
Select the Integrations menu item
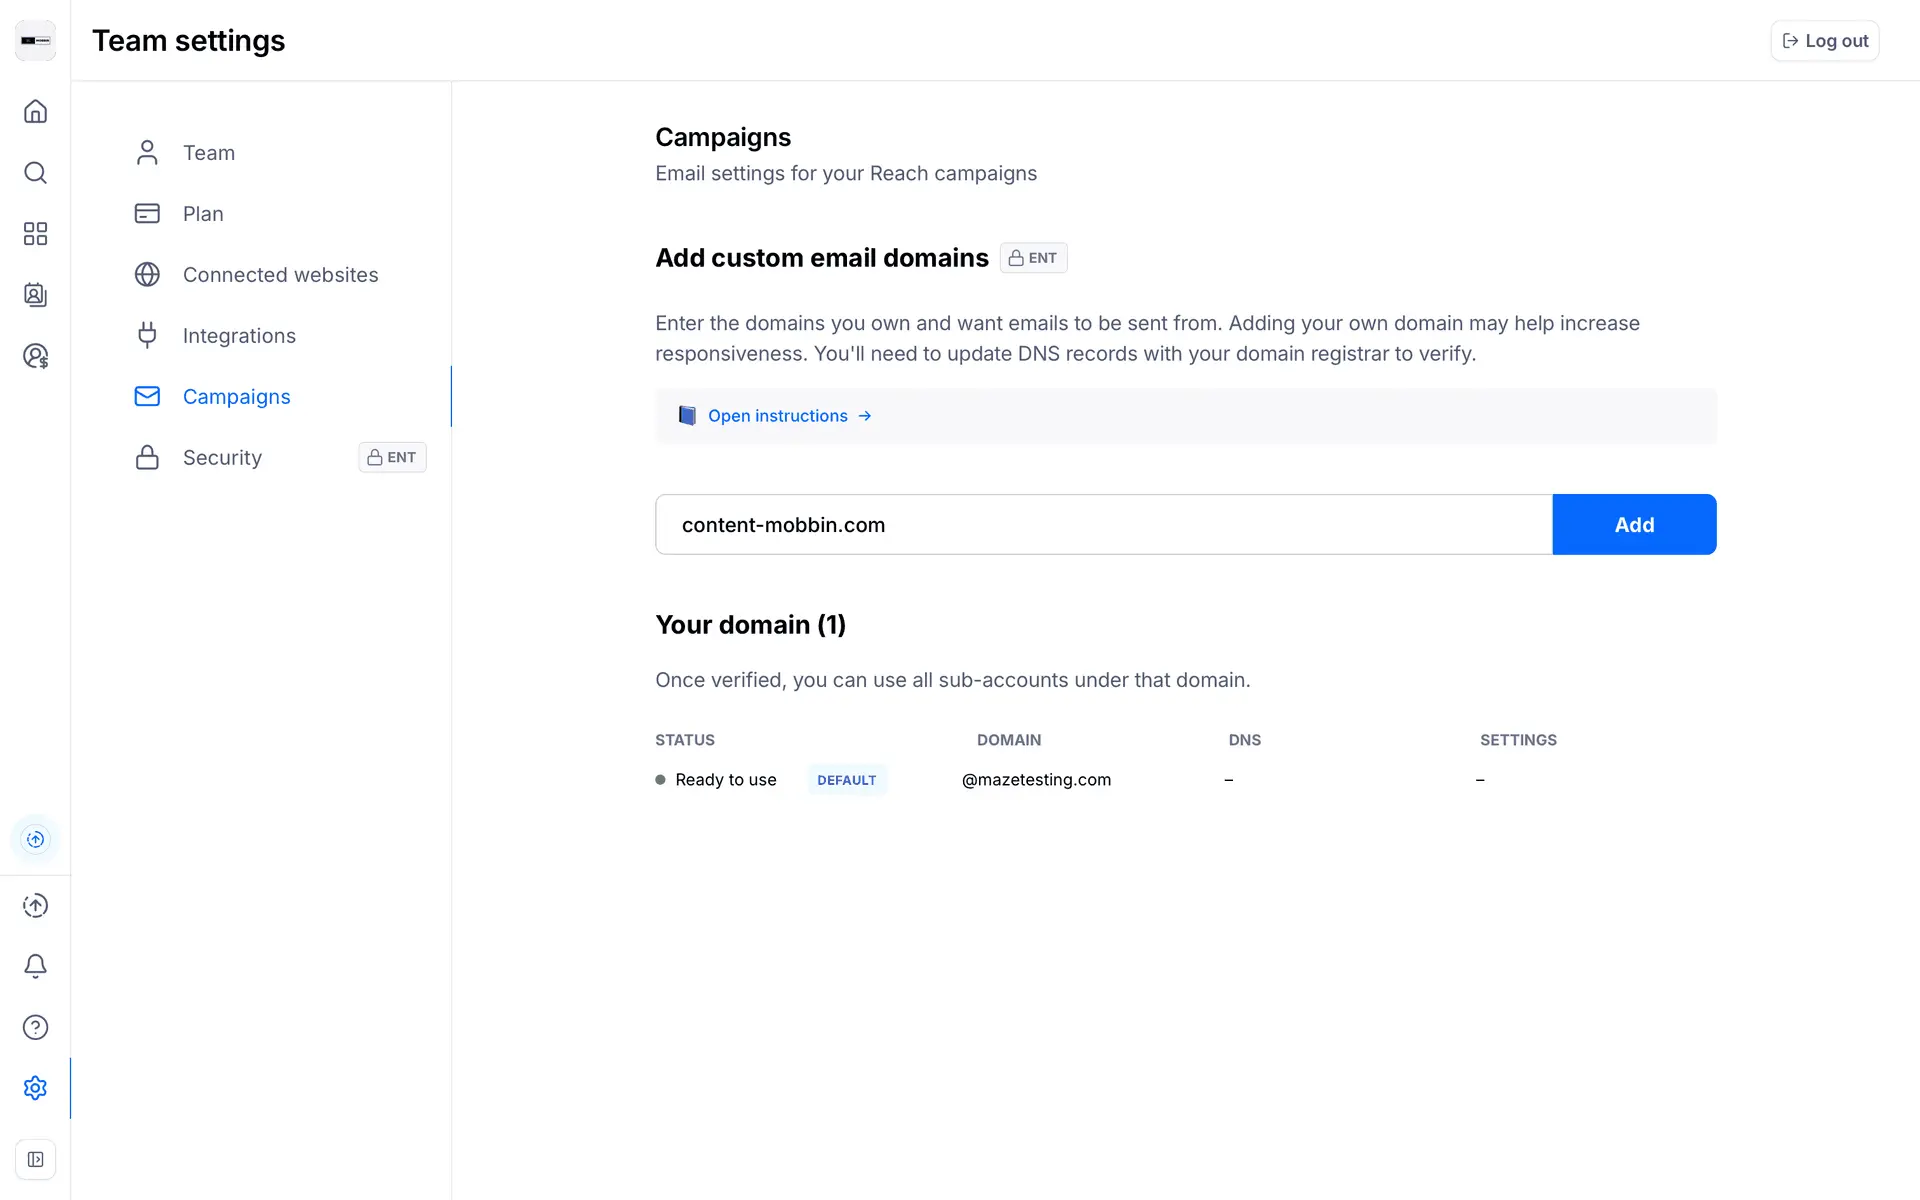coord(239,336)
